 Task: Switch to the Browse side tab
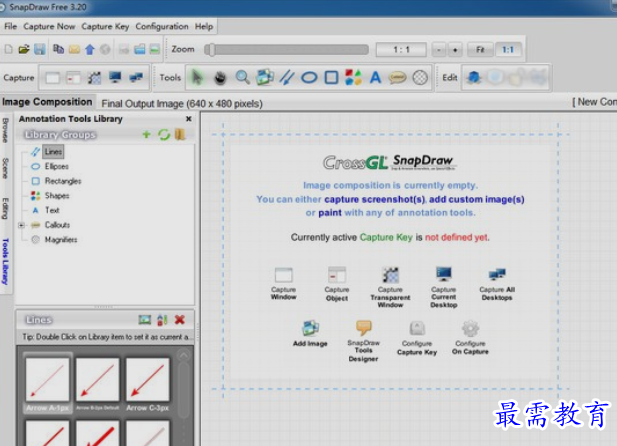pyautogui.click(x=5, y=130)
